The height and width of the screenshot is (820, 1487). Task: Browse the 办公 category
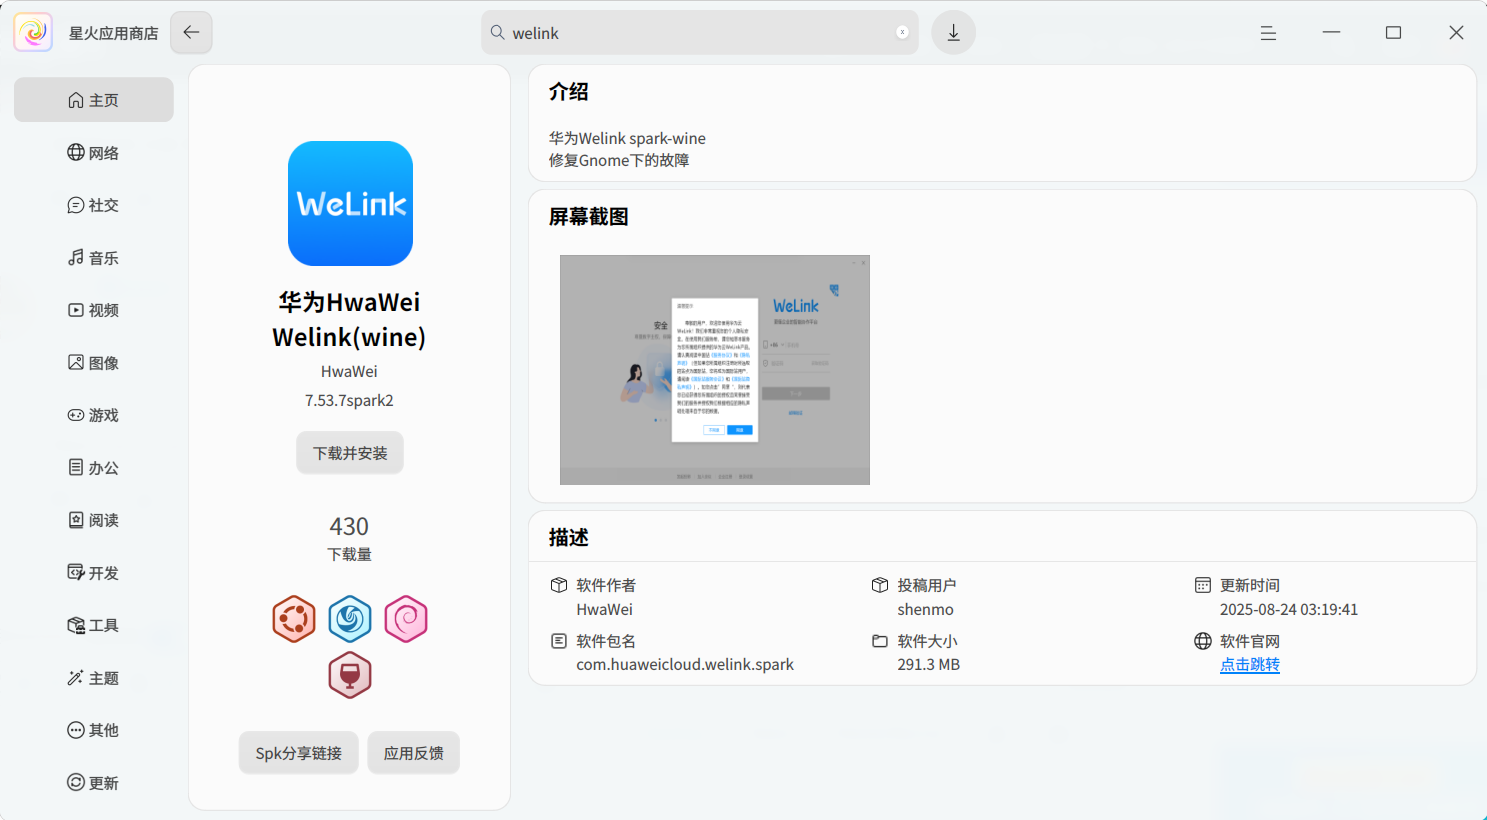94,467
